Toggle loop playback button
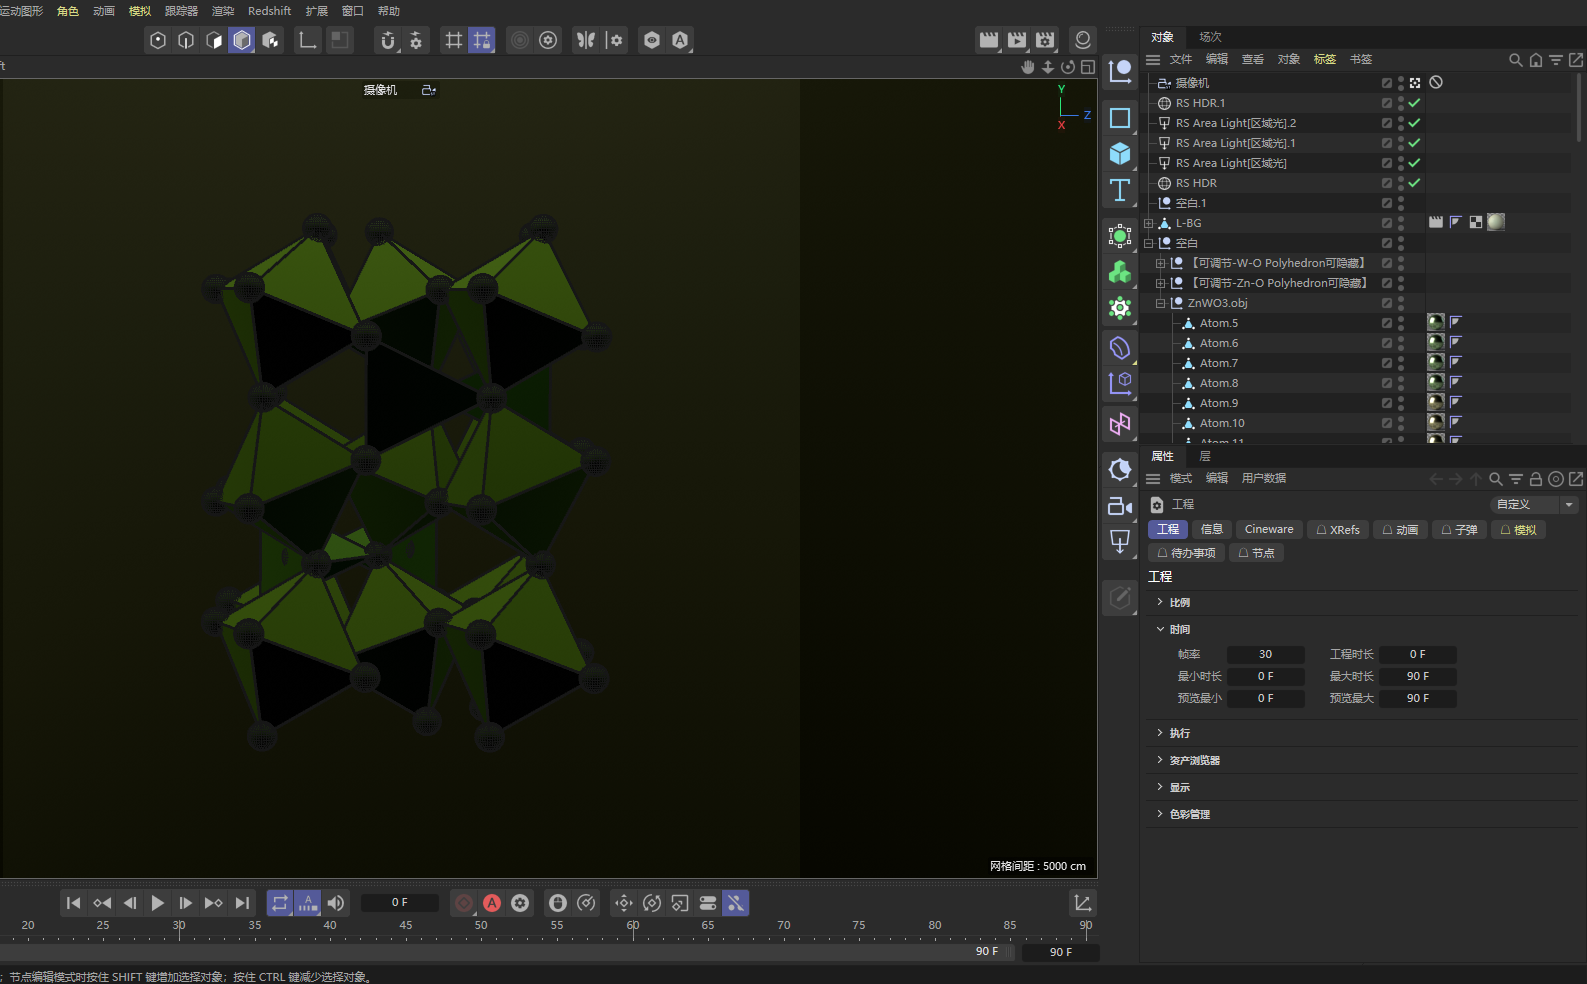This screenshot has width=1587, height=984. (280, 903)
